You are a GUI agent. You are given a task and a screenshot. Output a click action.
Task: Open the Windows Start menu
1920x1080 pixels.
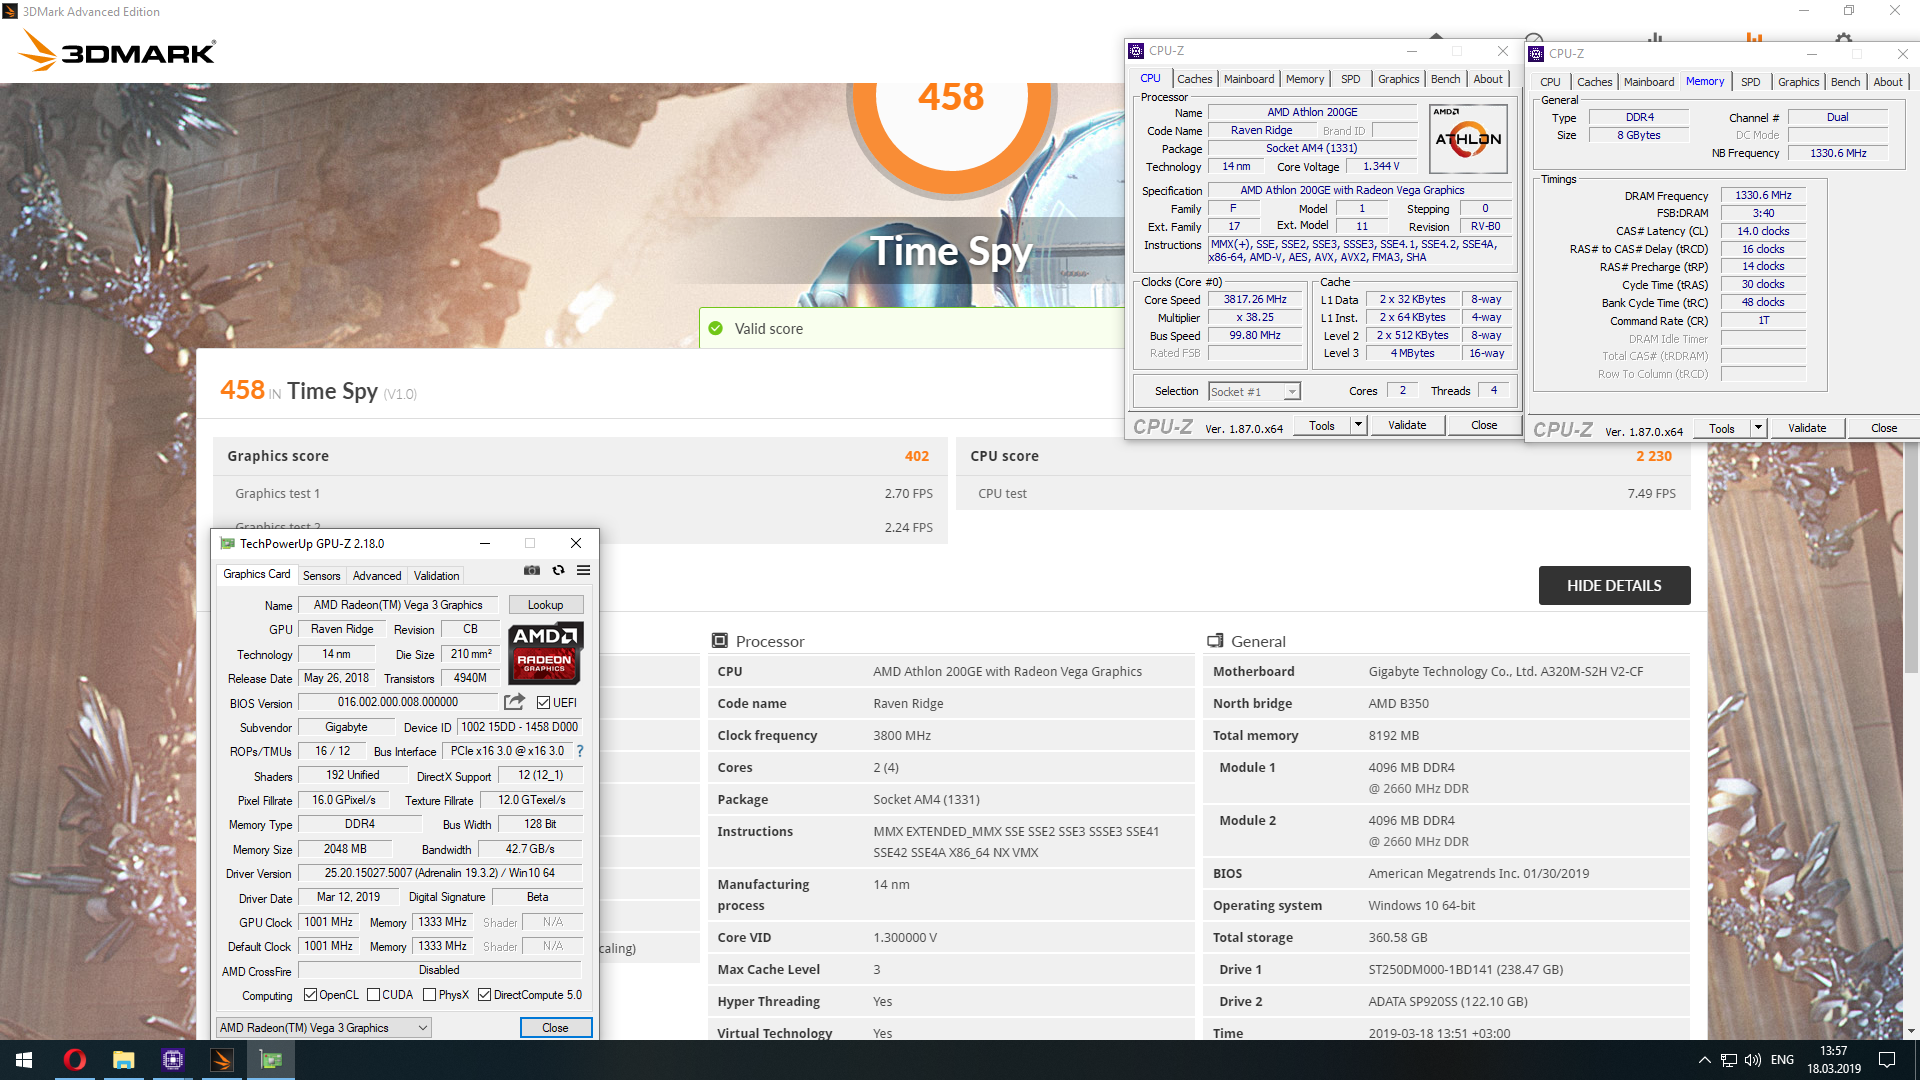(x=24, y=1060)
